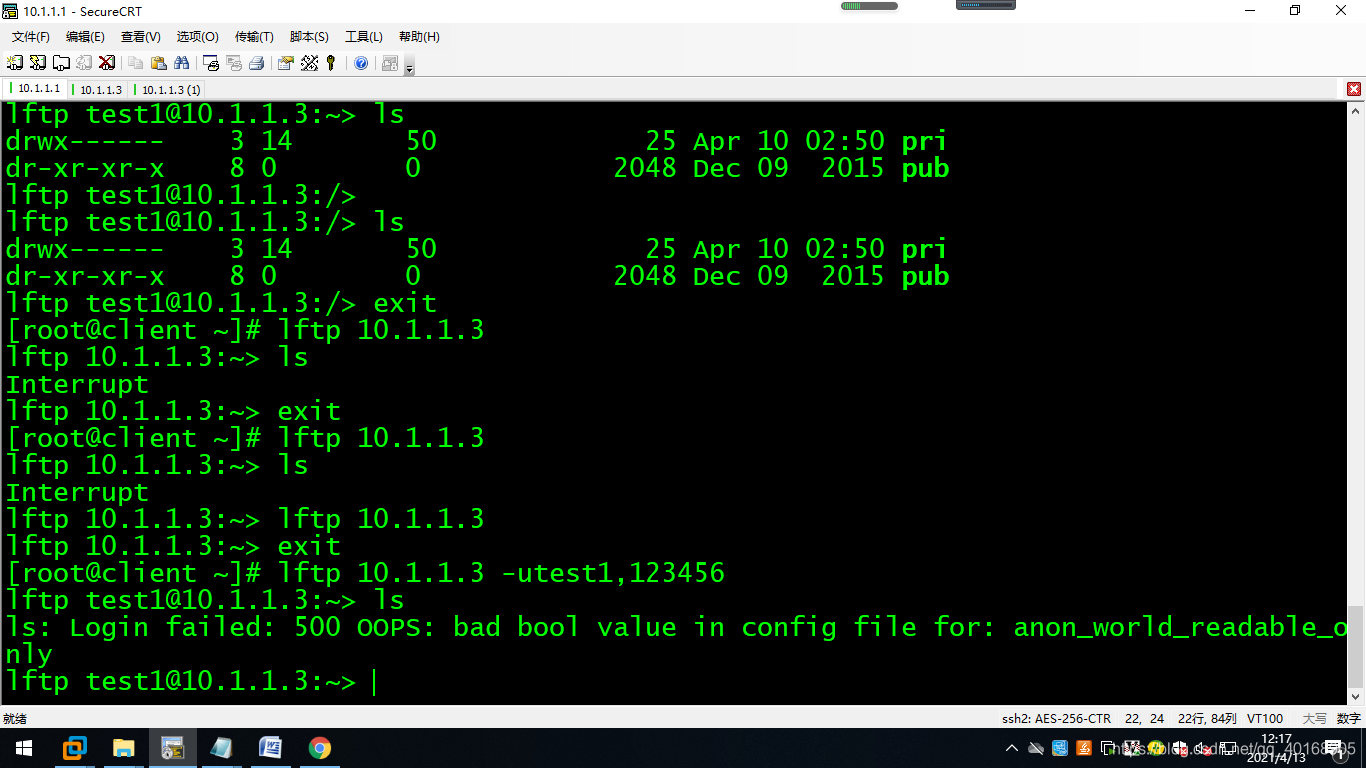1366x768 pixels.
Task: Click the Print printer icon
Action: pyautogui.click(x=257, y=63)
